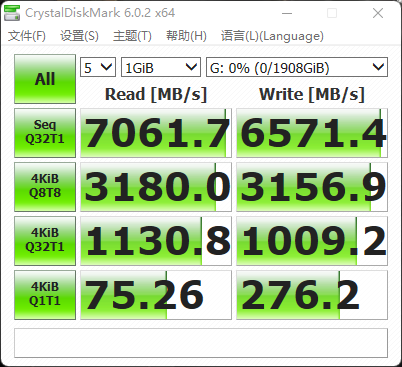Viewport: 402px width, 367px height.
Task: Open the 主题(T) menu
Action: (132, 36)
